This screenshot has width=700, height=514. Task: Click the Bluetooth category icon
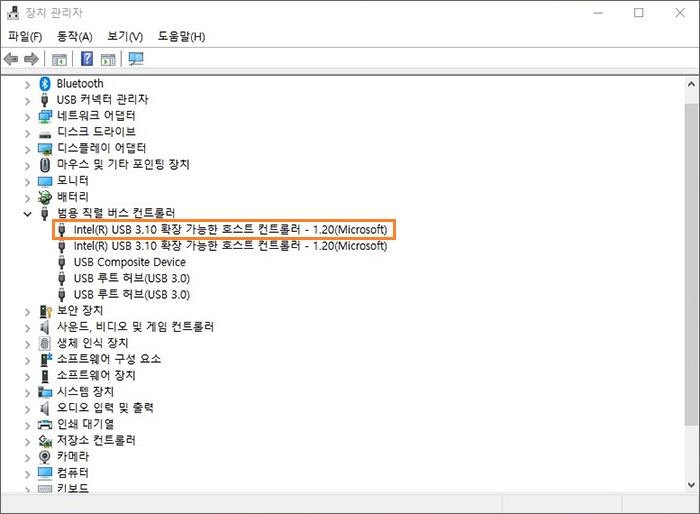click(45, 84)
